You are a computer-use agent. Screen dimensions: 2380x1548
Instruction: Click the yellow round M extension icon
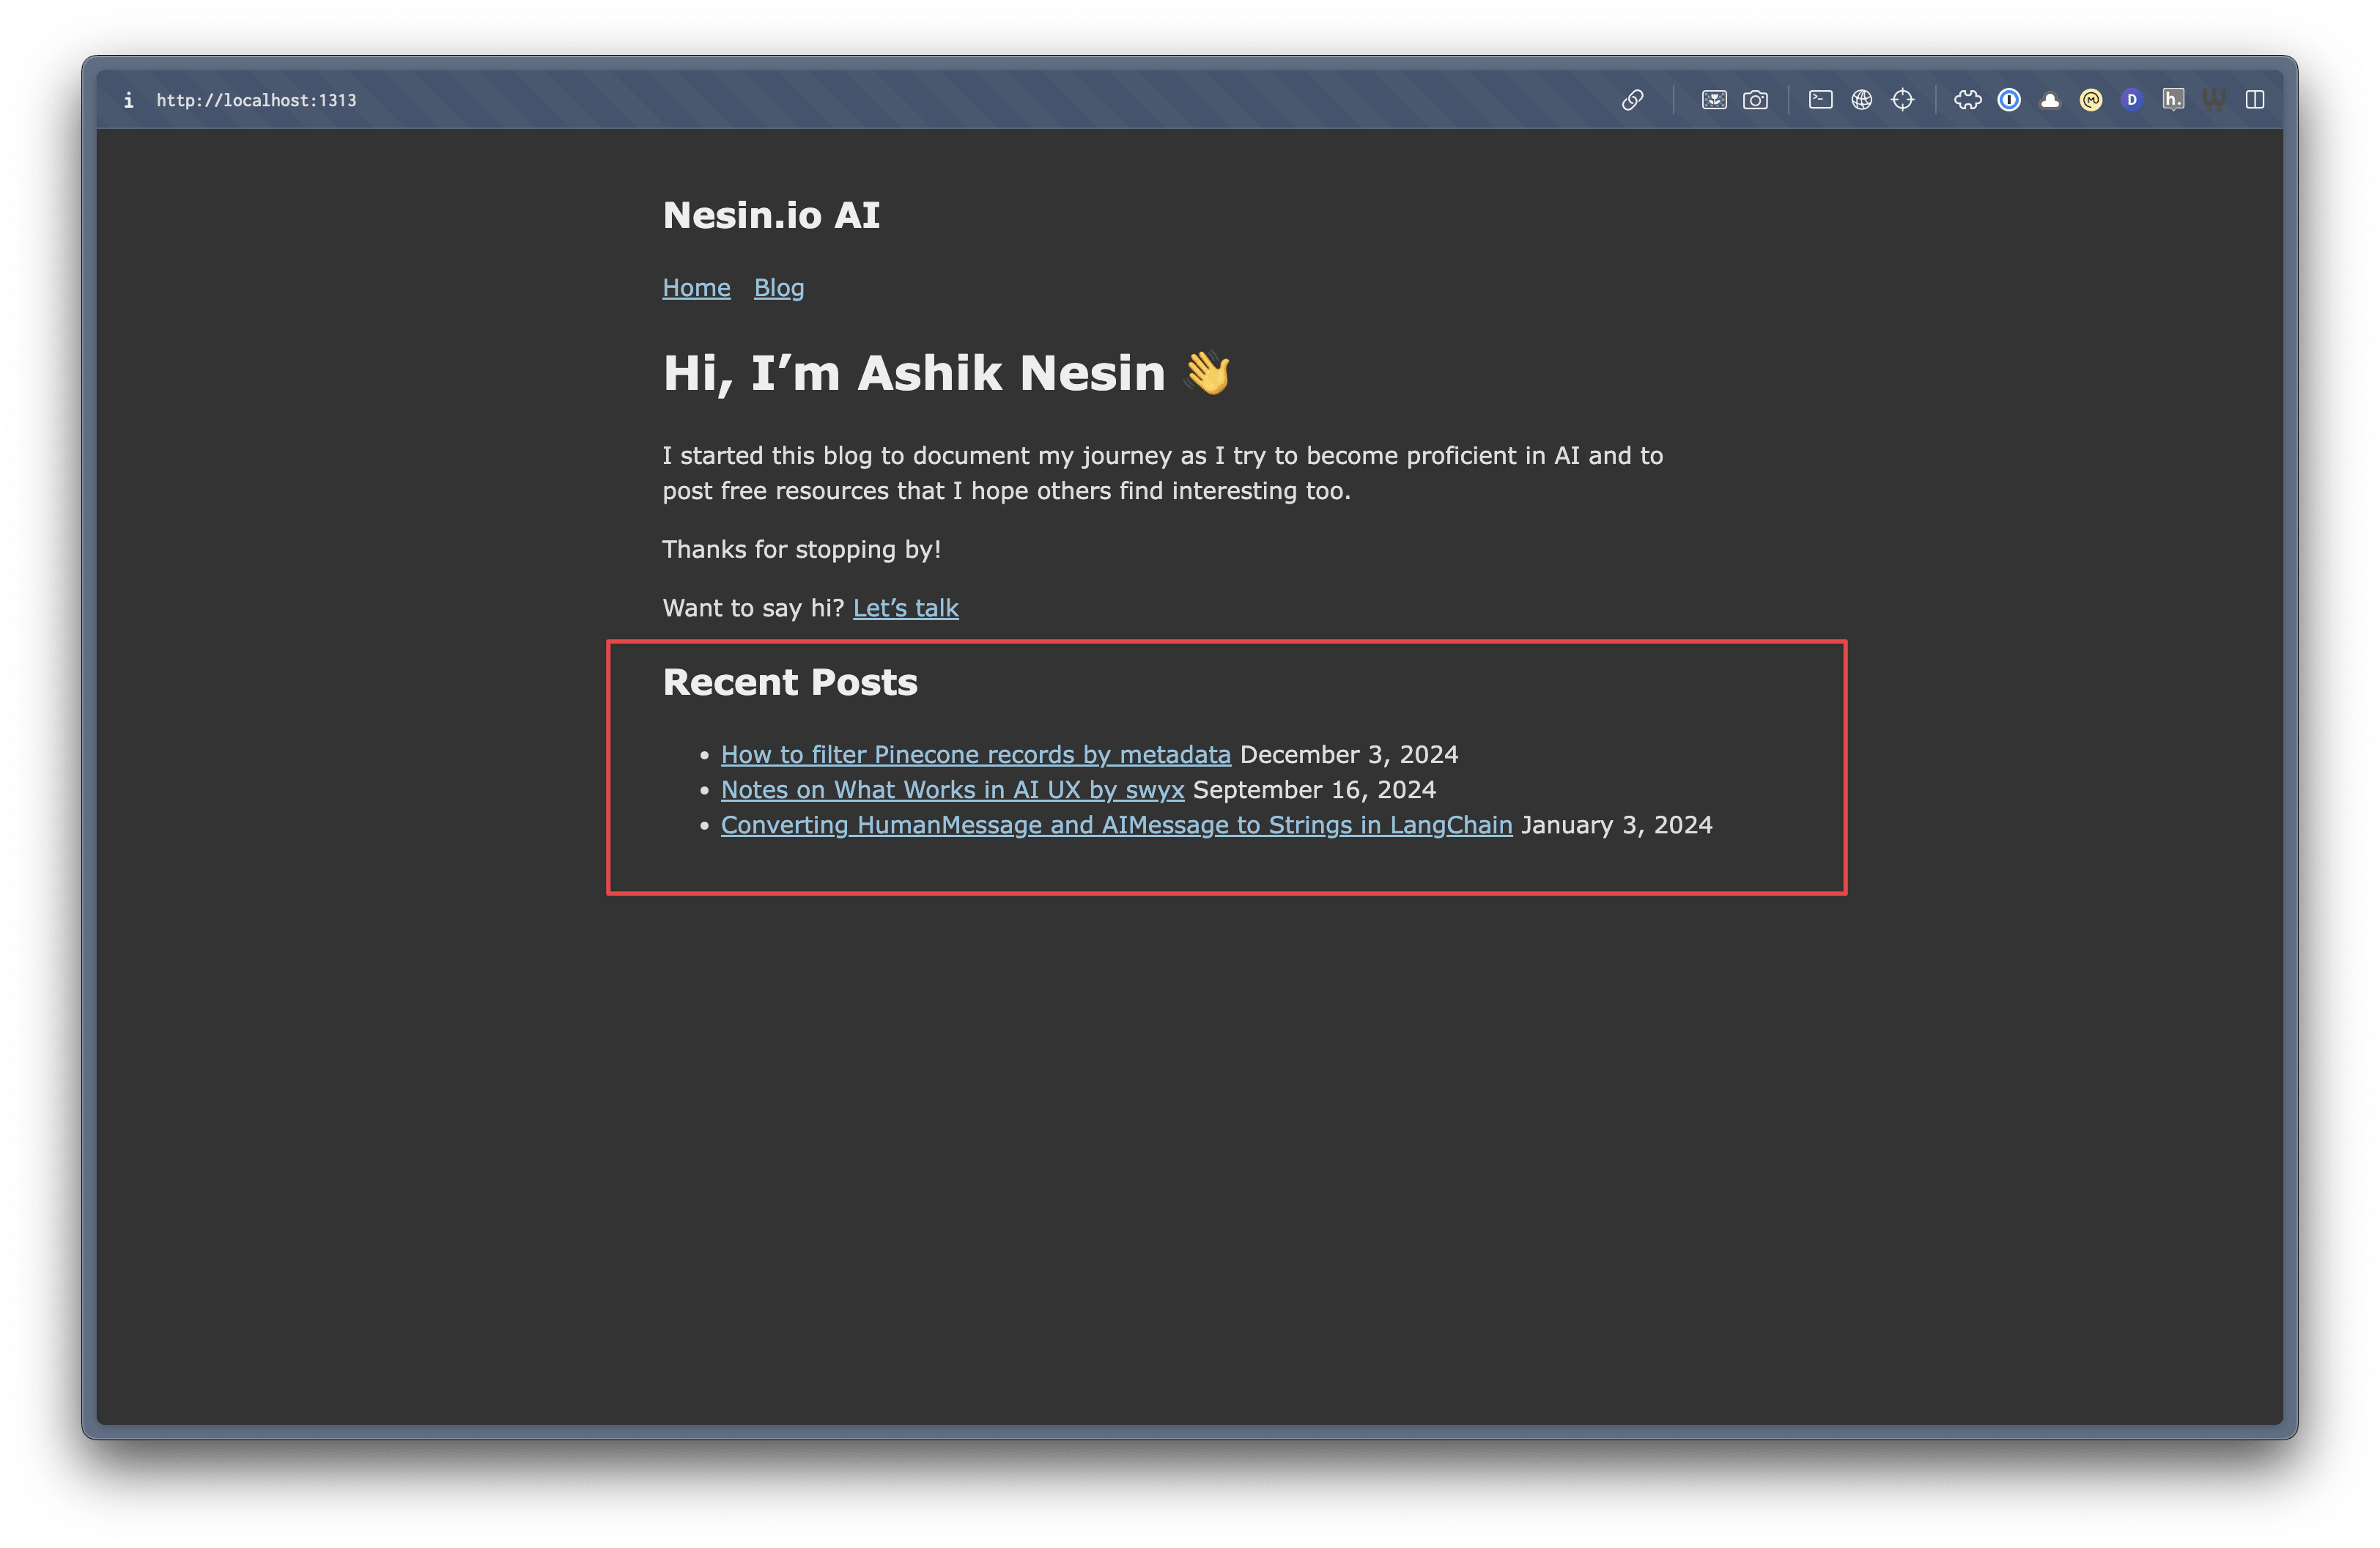pyautogui.click(x=2091, y=100)
